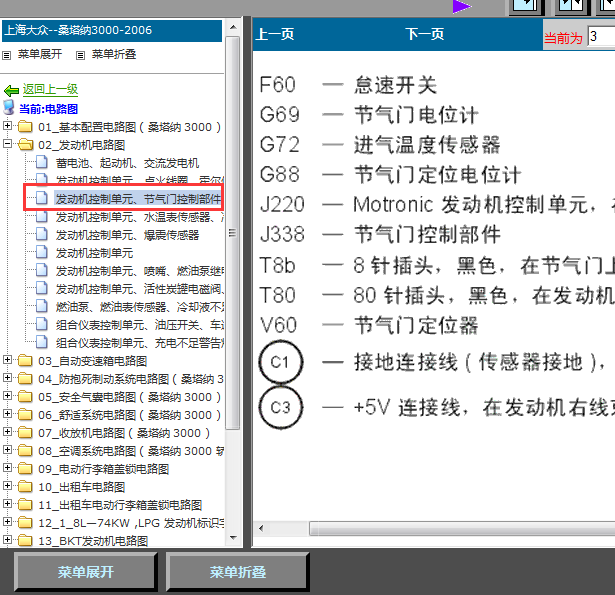Image resolution: width=615 pixels, height=595 pixels.
Task: Expand the 13_BKT发动机电路图 node
Action: pos(7,540)
